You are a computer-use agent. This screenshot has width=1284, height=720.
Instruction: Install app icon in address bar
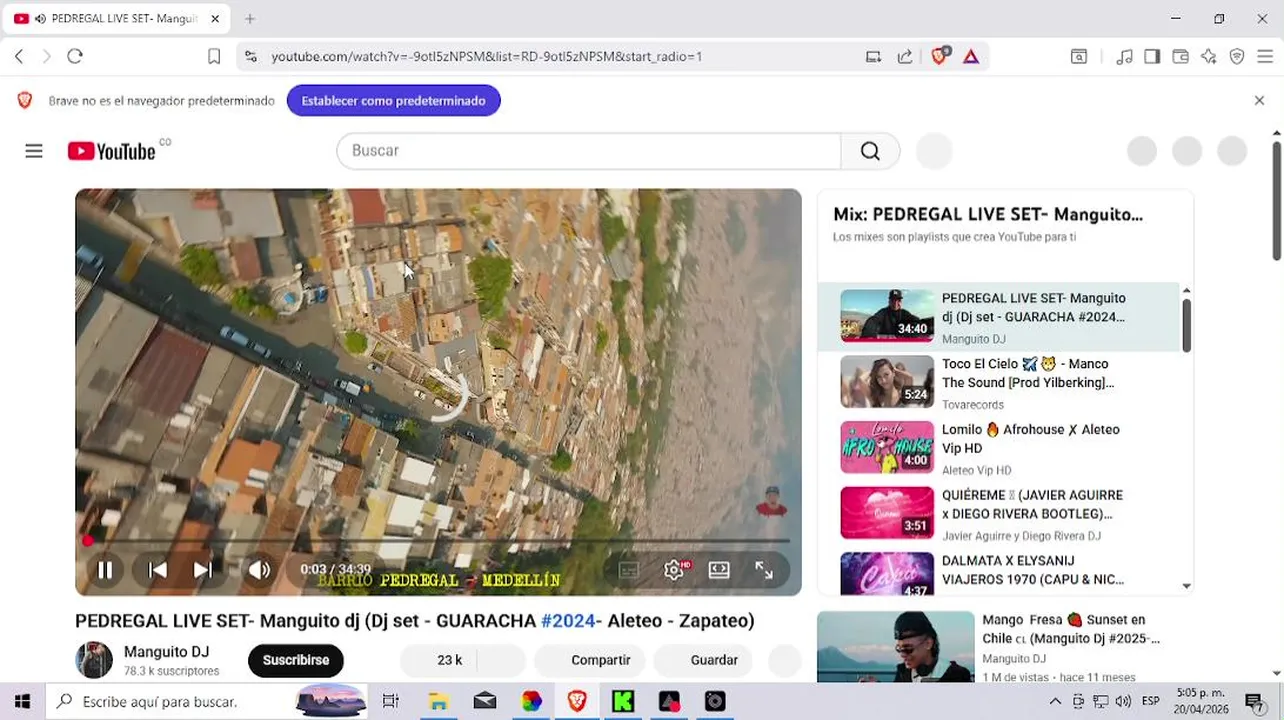click(873, 57)
